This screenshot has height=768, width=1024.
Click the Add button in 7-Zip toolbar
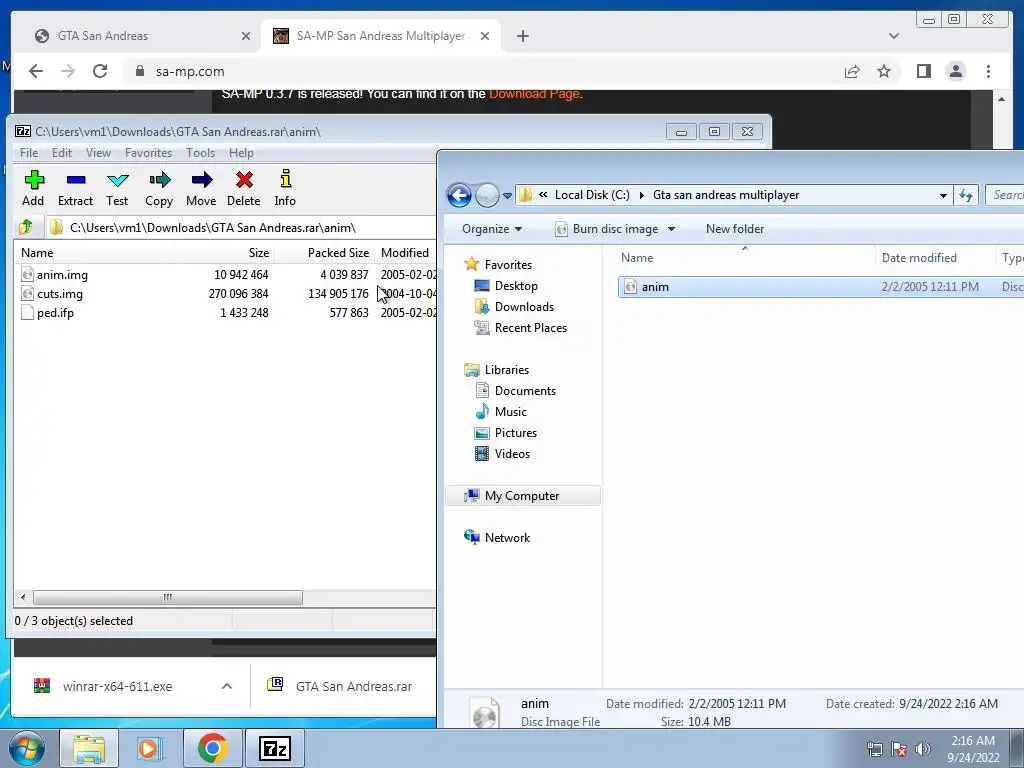click(x=33, y=188)
